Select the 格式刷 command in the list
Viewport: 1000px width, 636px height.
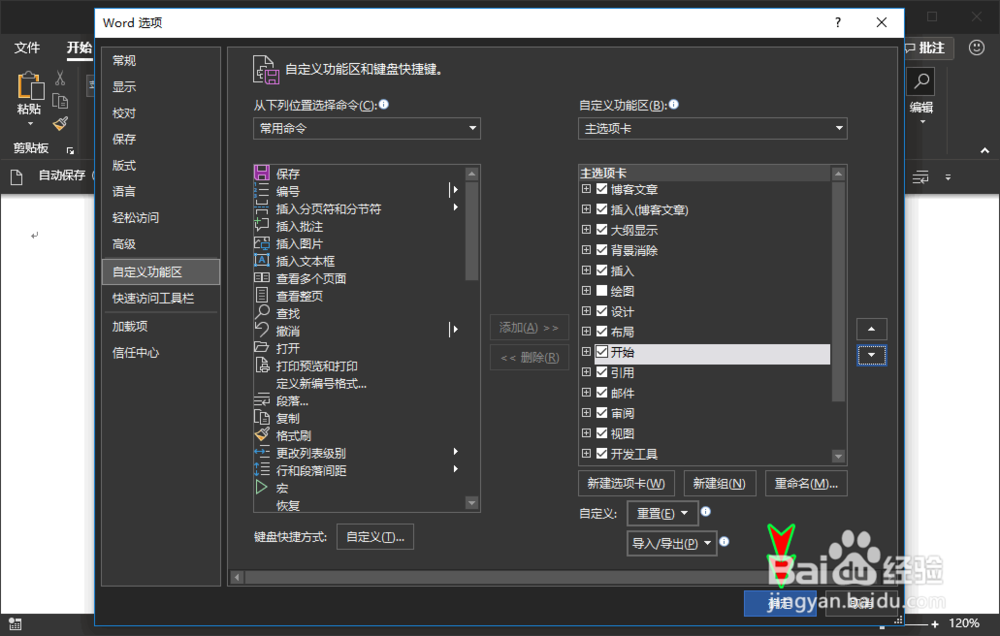tap(263, 432)
